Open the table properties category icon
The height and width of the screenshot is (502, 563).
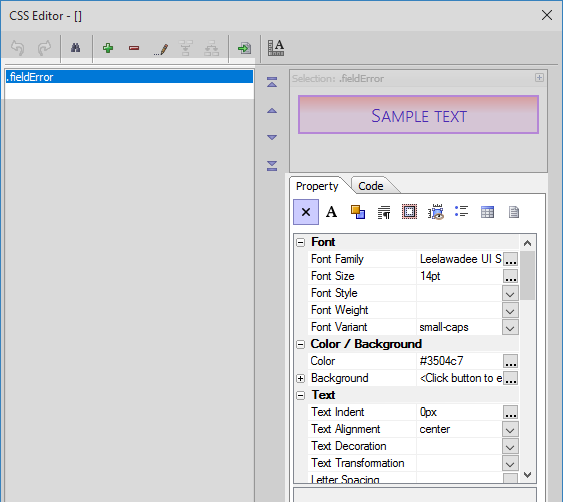point(487,212)
